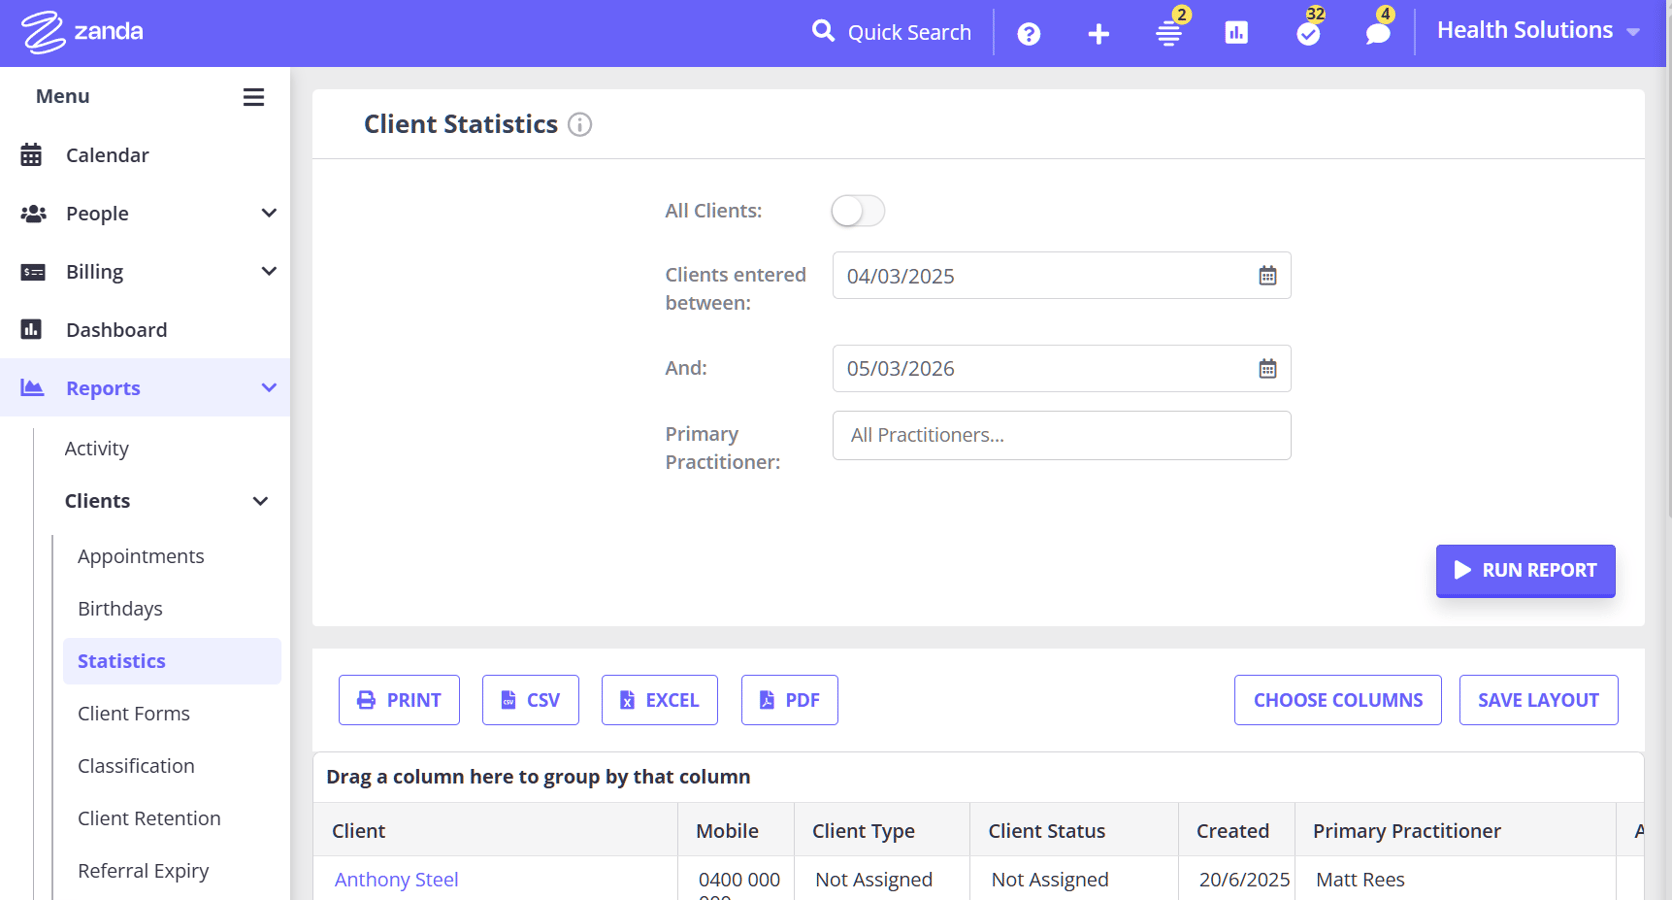This screenshot has height=900, width=1672.
Task: Select Client Retention in the sidebar
Action: (x=149, y=818)
